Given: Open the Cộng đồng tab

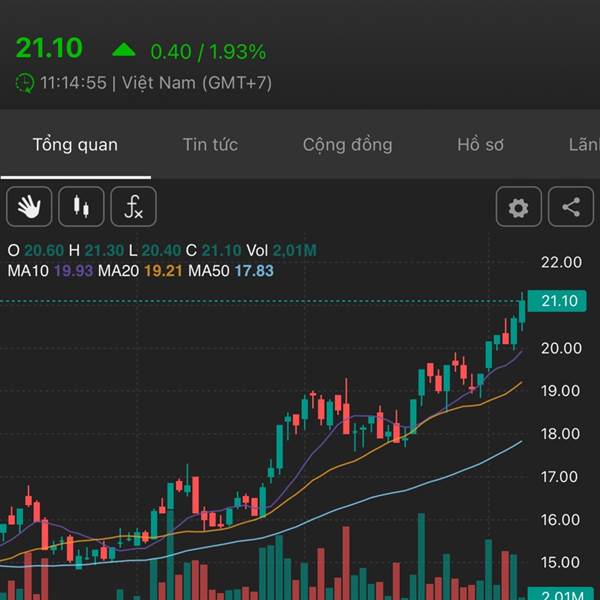Looking at the screenshot, I should (x=347, y=145).
